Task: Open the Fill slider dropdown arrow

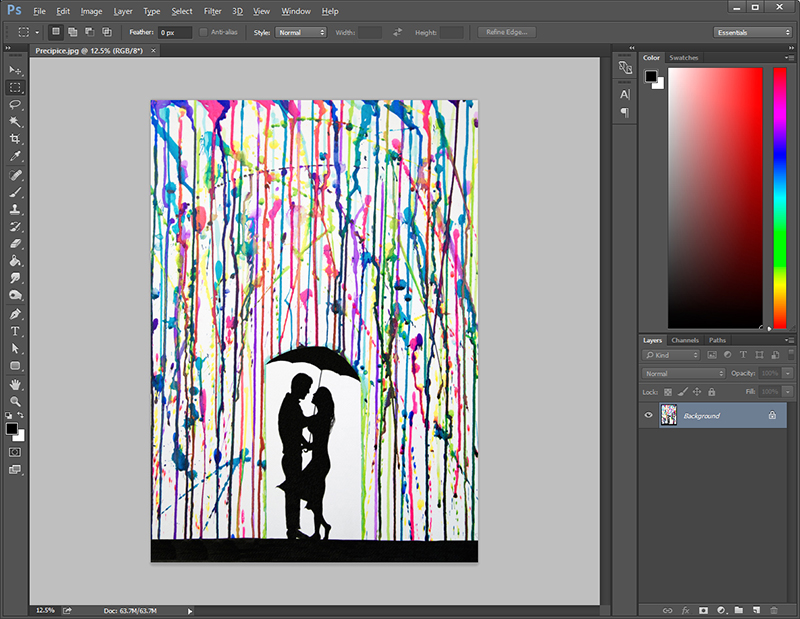Action: point(788,392)
